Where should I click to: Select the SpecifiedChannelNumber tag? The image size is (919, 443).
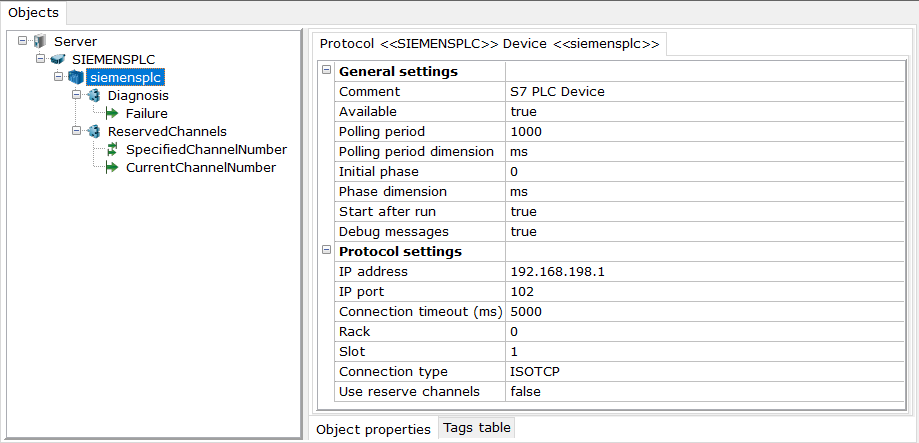point(206,149)
